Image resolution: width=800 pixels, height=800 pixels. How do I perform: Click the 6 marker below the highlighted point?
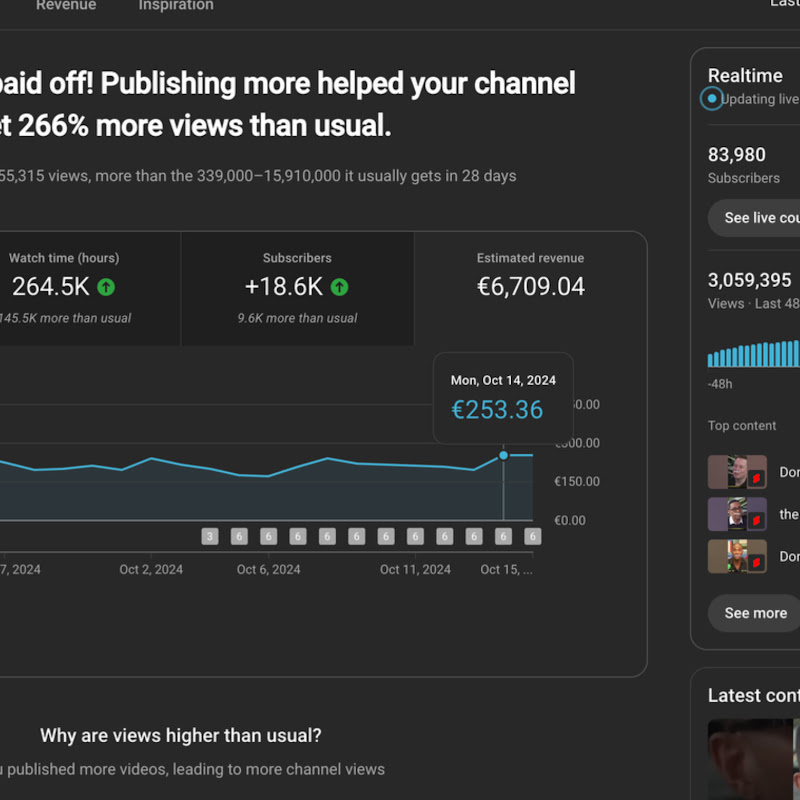coord(503,536)
